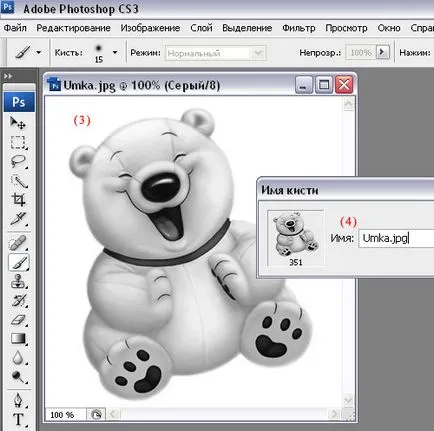This screenshot has width=434, height=431.
Task: Select the Type tool
Action: 18,420
